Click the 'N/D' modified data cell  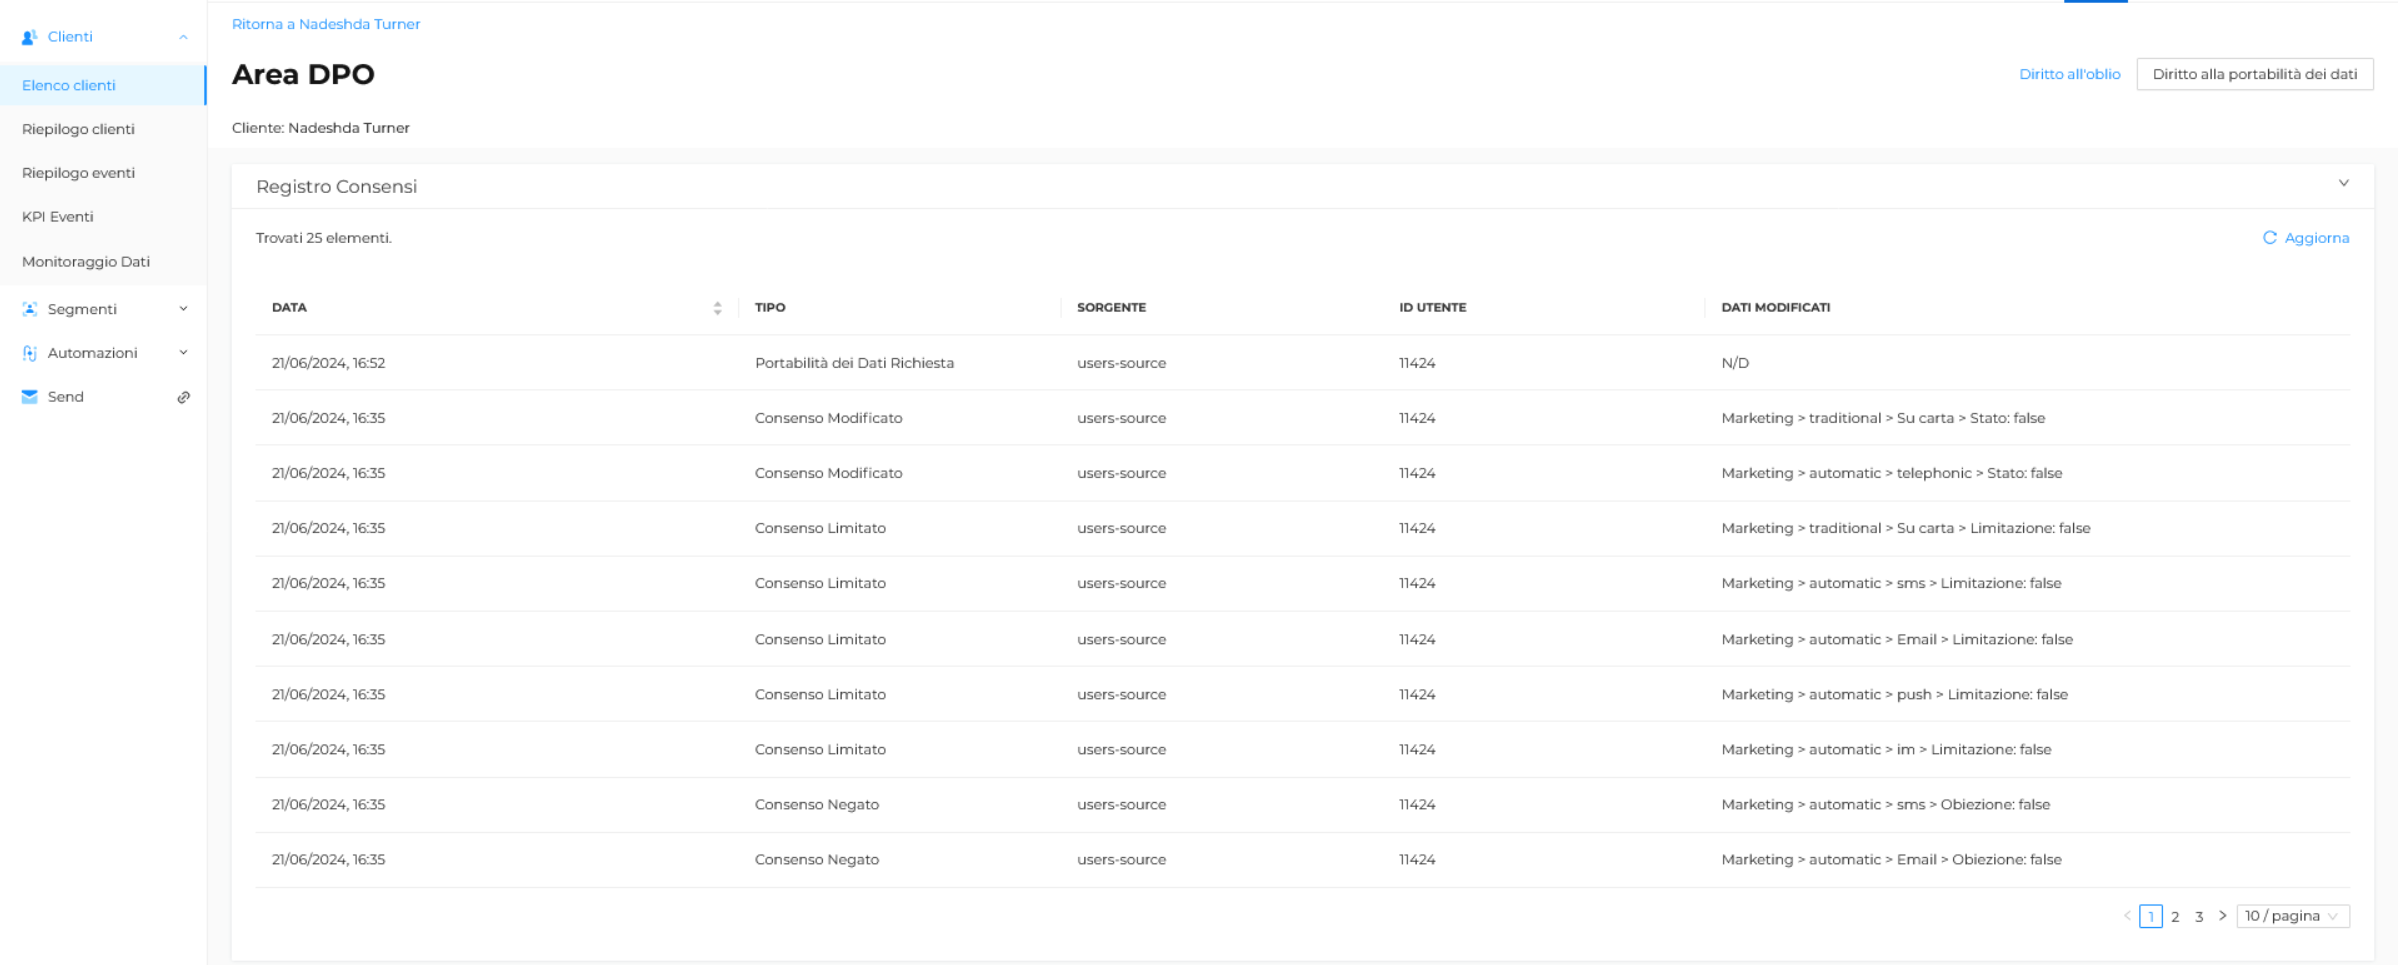pos(1735,363)
